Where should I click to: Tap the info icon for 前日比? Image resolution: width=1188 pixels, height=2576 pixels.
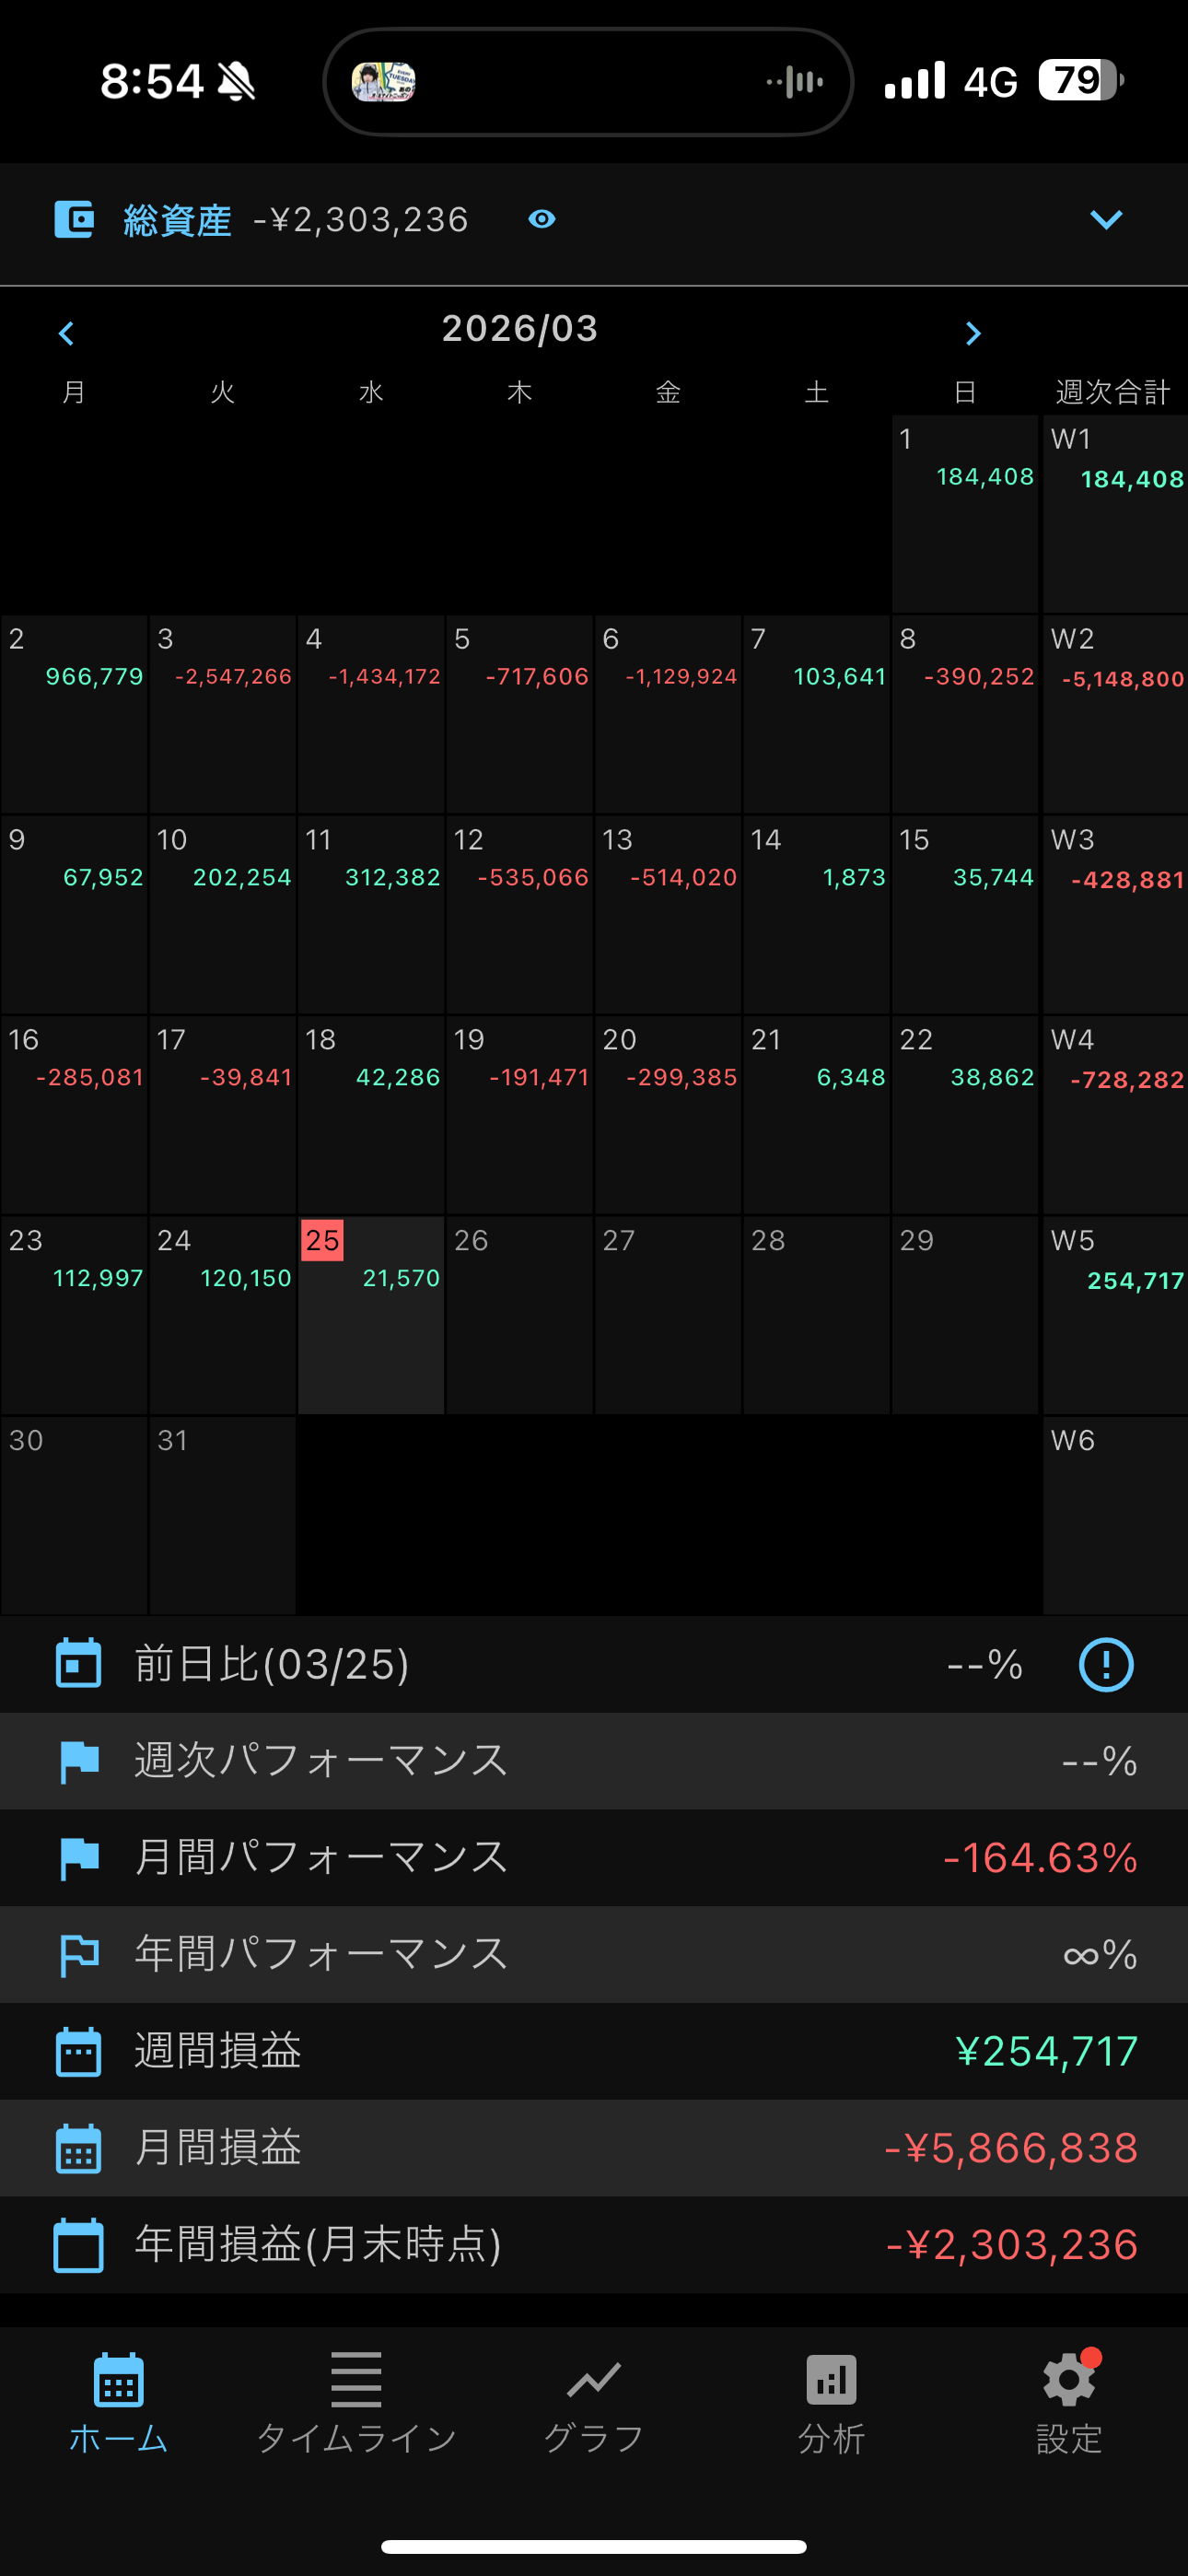pyautogui.click(x=1106, y=1665)
